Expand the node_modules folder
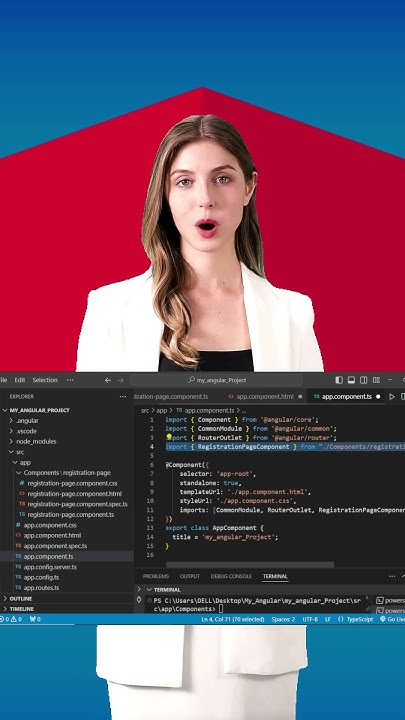 tap(67, 441)
